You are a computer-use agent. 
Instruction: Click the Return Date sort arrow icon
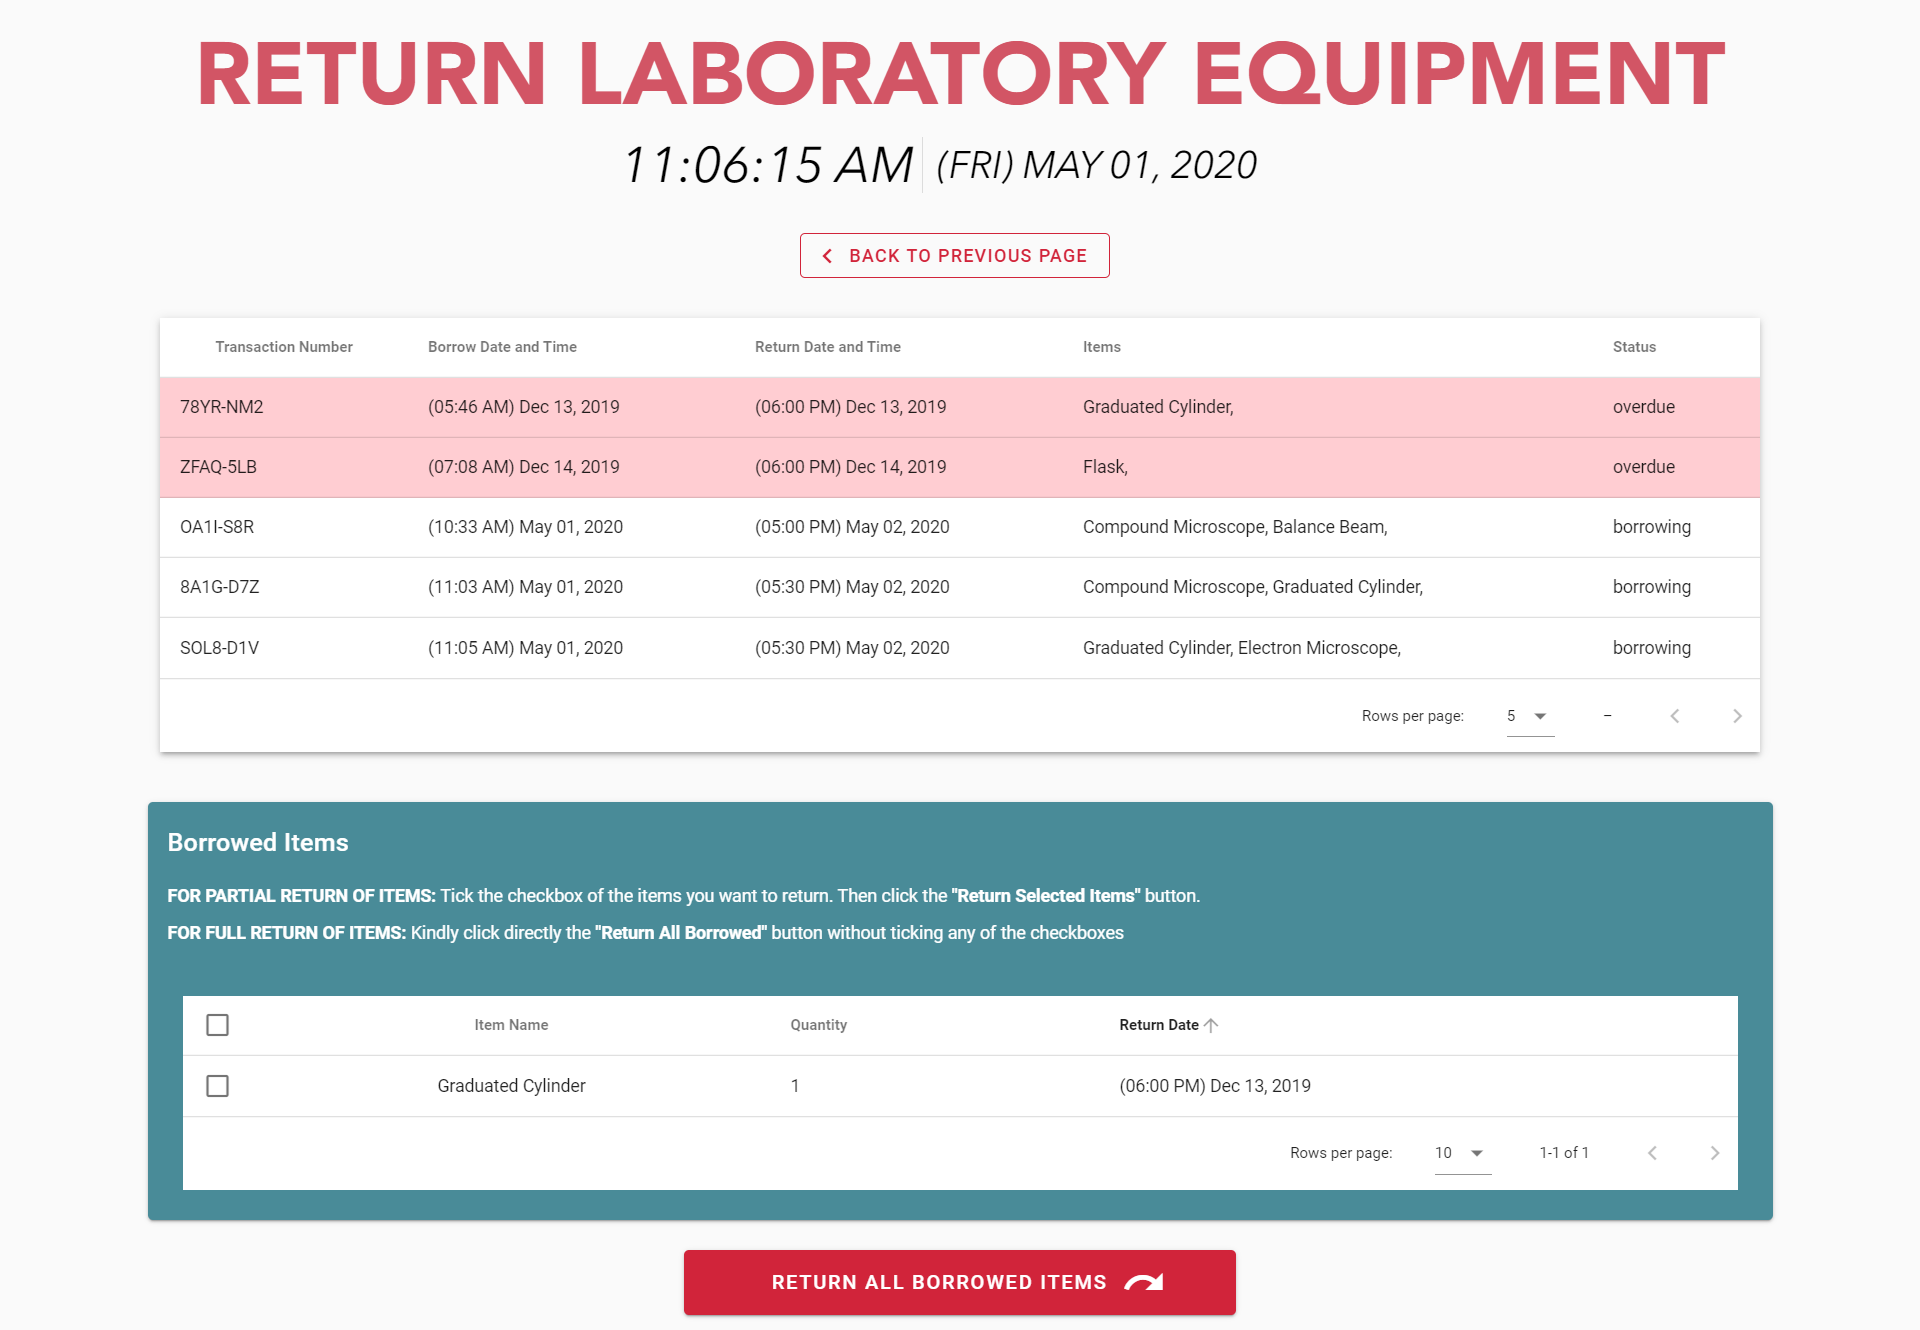(x=1212, y=1025)
